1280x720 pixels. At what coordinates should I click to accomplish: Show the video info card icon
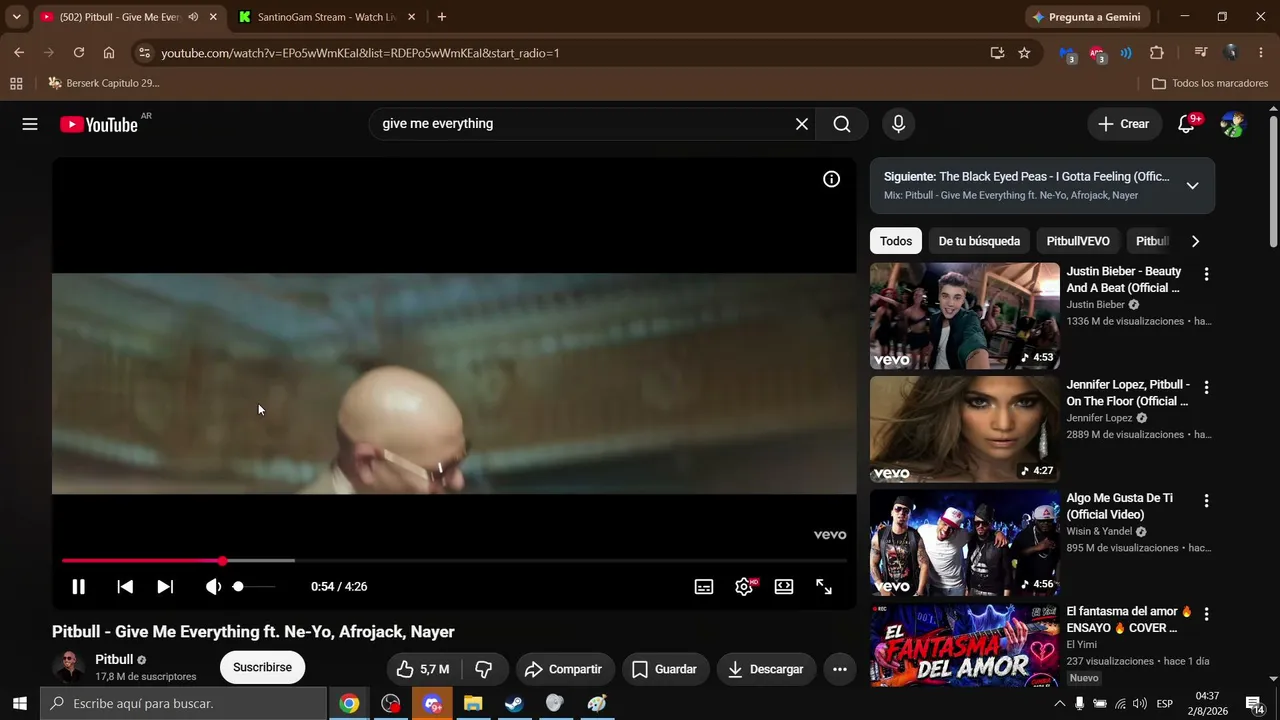[x=831, y=179]
